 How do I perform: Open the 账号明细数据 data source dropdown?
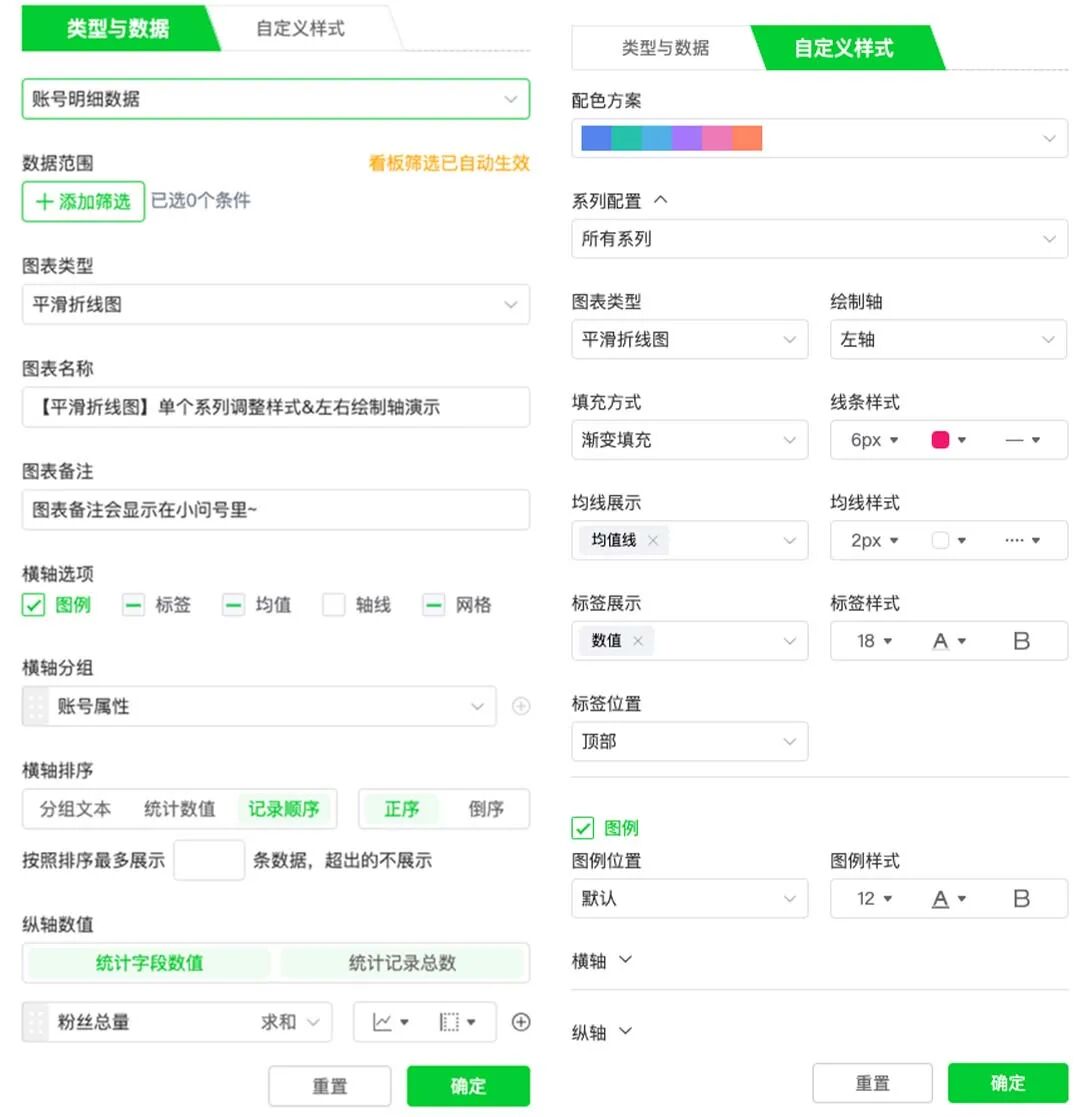pyautogui.click(x=276, y=99)
